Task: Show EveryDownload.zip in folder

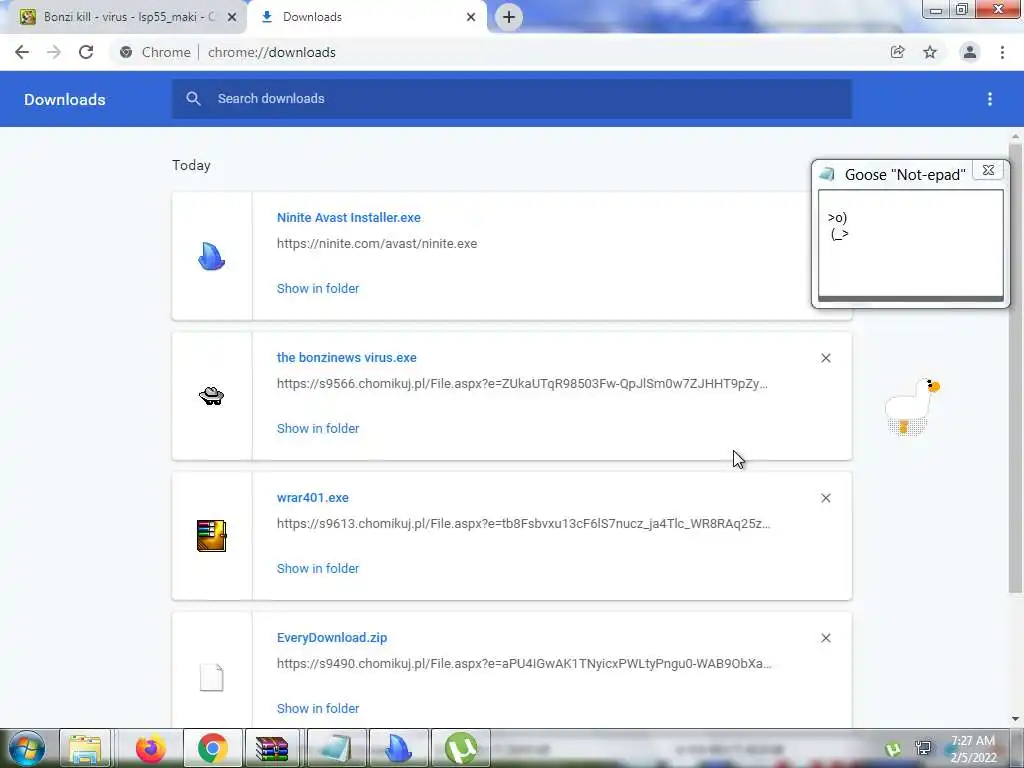Action: (x=318, y=708)
